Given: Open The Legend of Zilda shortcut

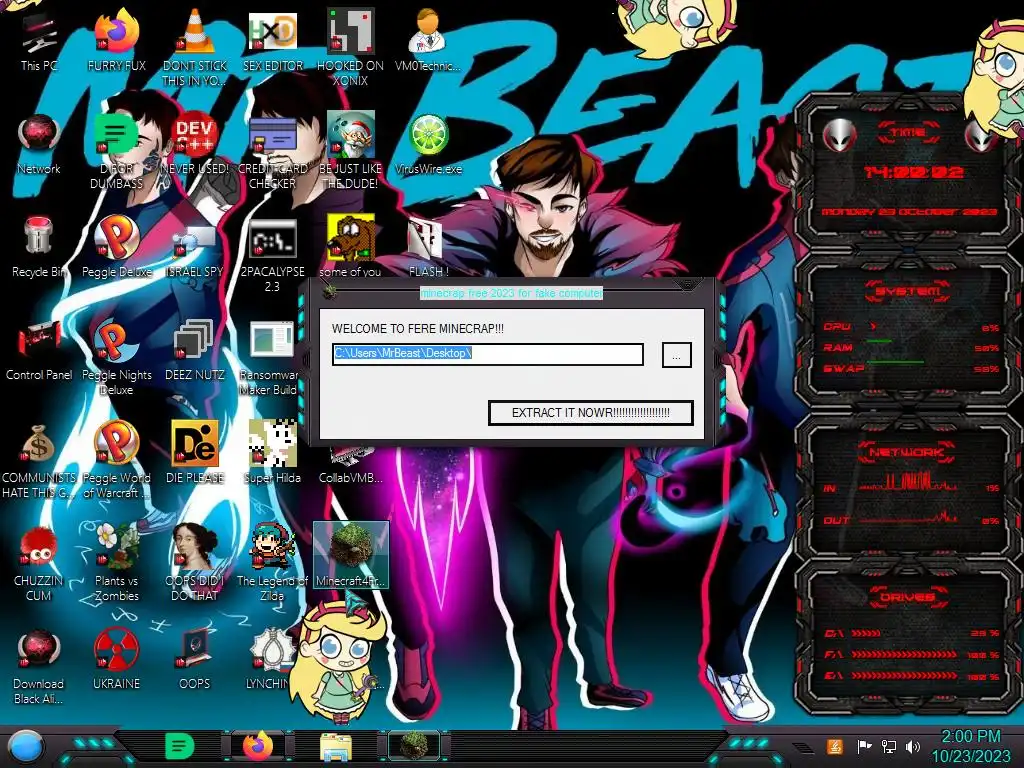Looking at the screenshot, I should pyautogui.click(x=272, y=562).
